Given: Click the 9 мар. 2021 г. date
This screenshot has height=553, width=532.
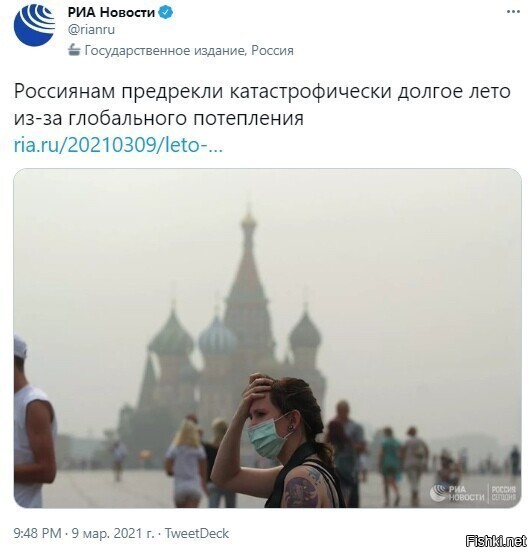Looking at the screenshot, I should coord(113,533).
